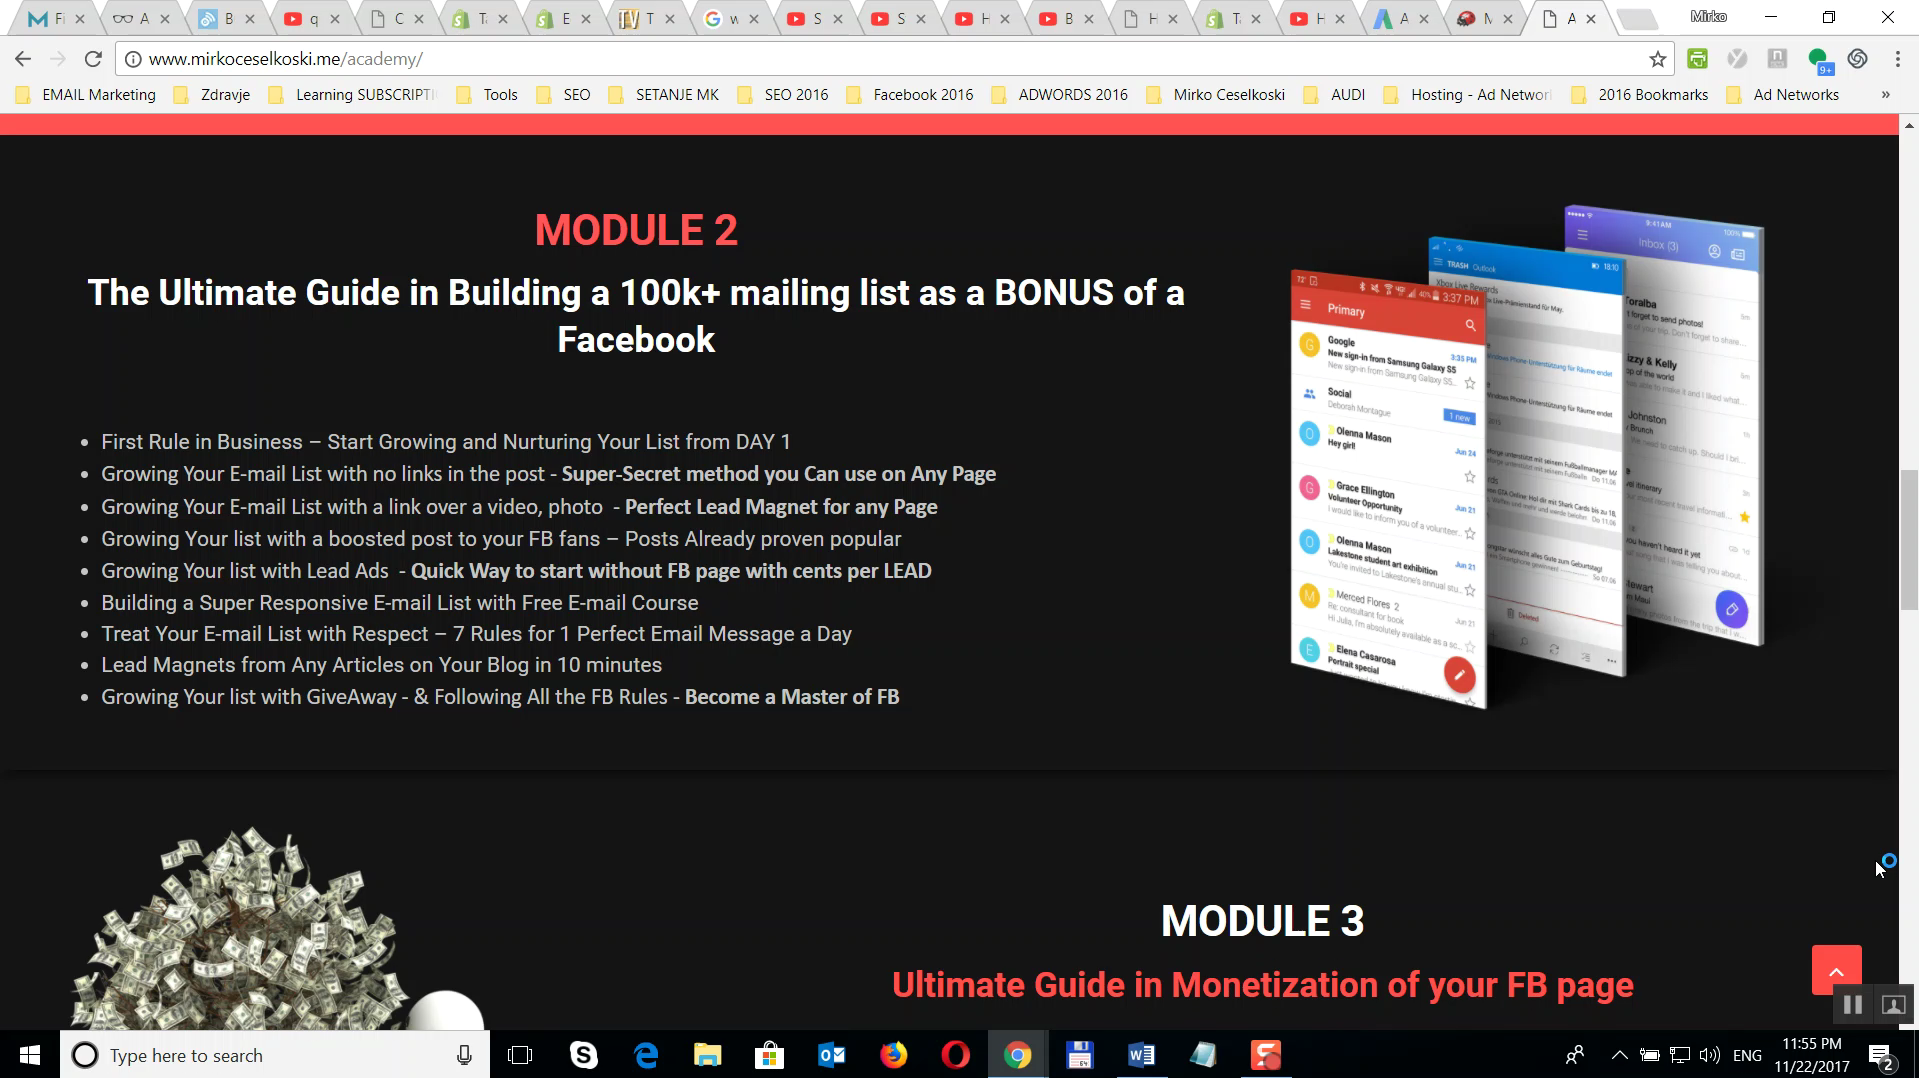Open the Windows Start menu
Viewport: 1919px width, 1078px height.
pos(29,1055)
